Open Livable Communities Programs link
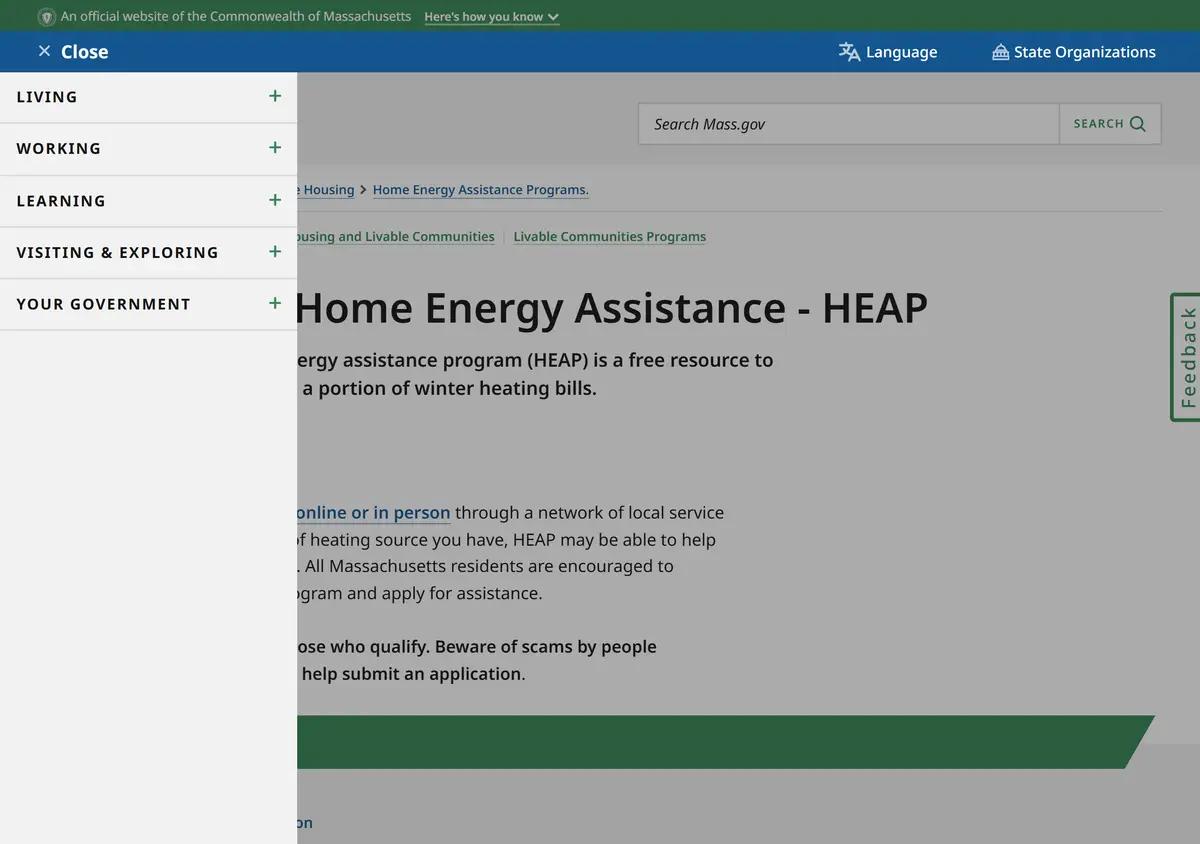Viewport: 1200px width, 844px height. click(610, 237)
